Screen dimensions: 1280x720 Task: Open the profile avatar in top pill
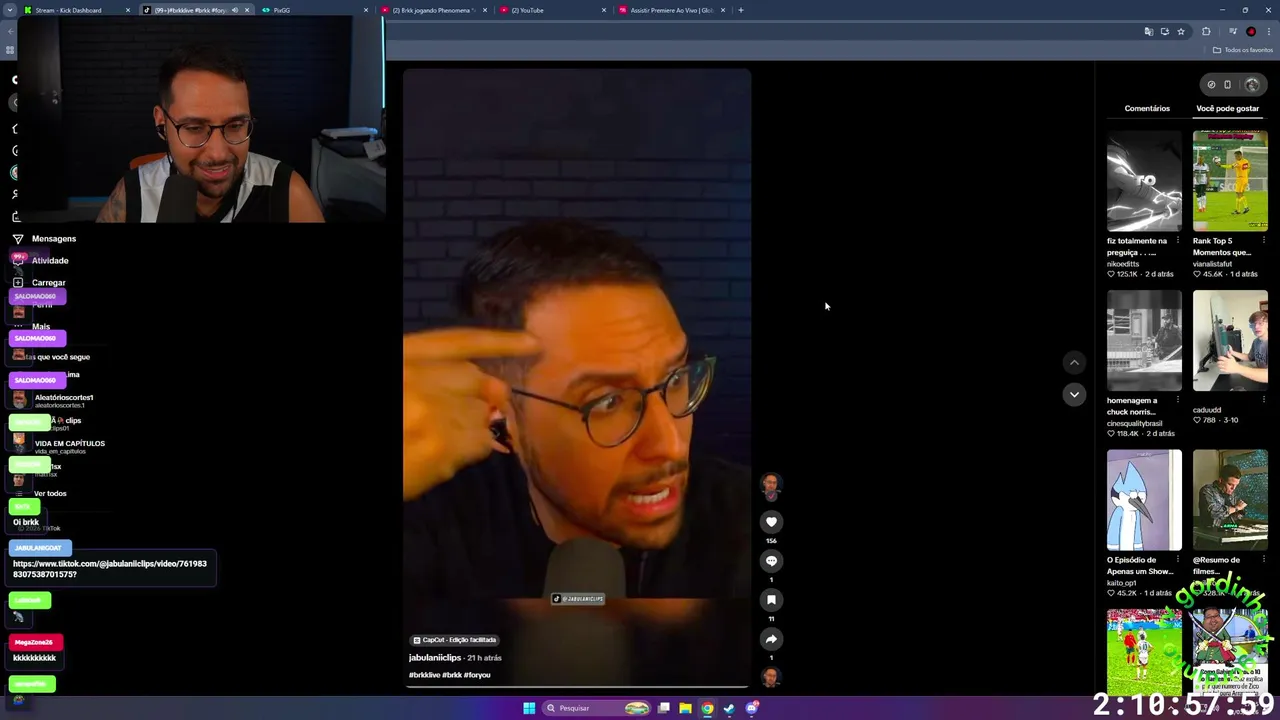1252,85
